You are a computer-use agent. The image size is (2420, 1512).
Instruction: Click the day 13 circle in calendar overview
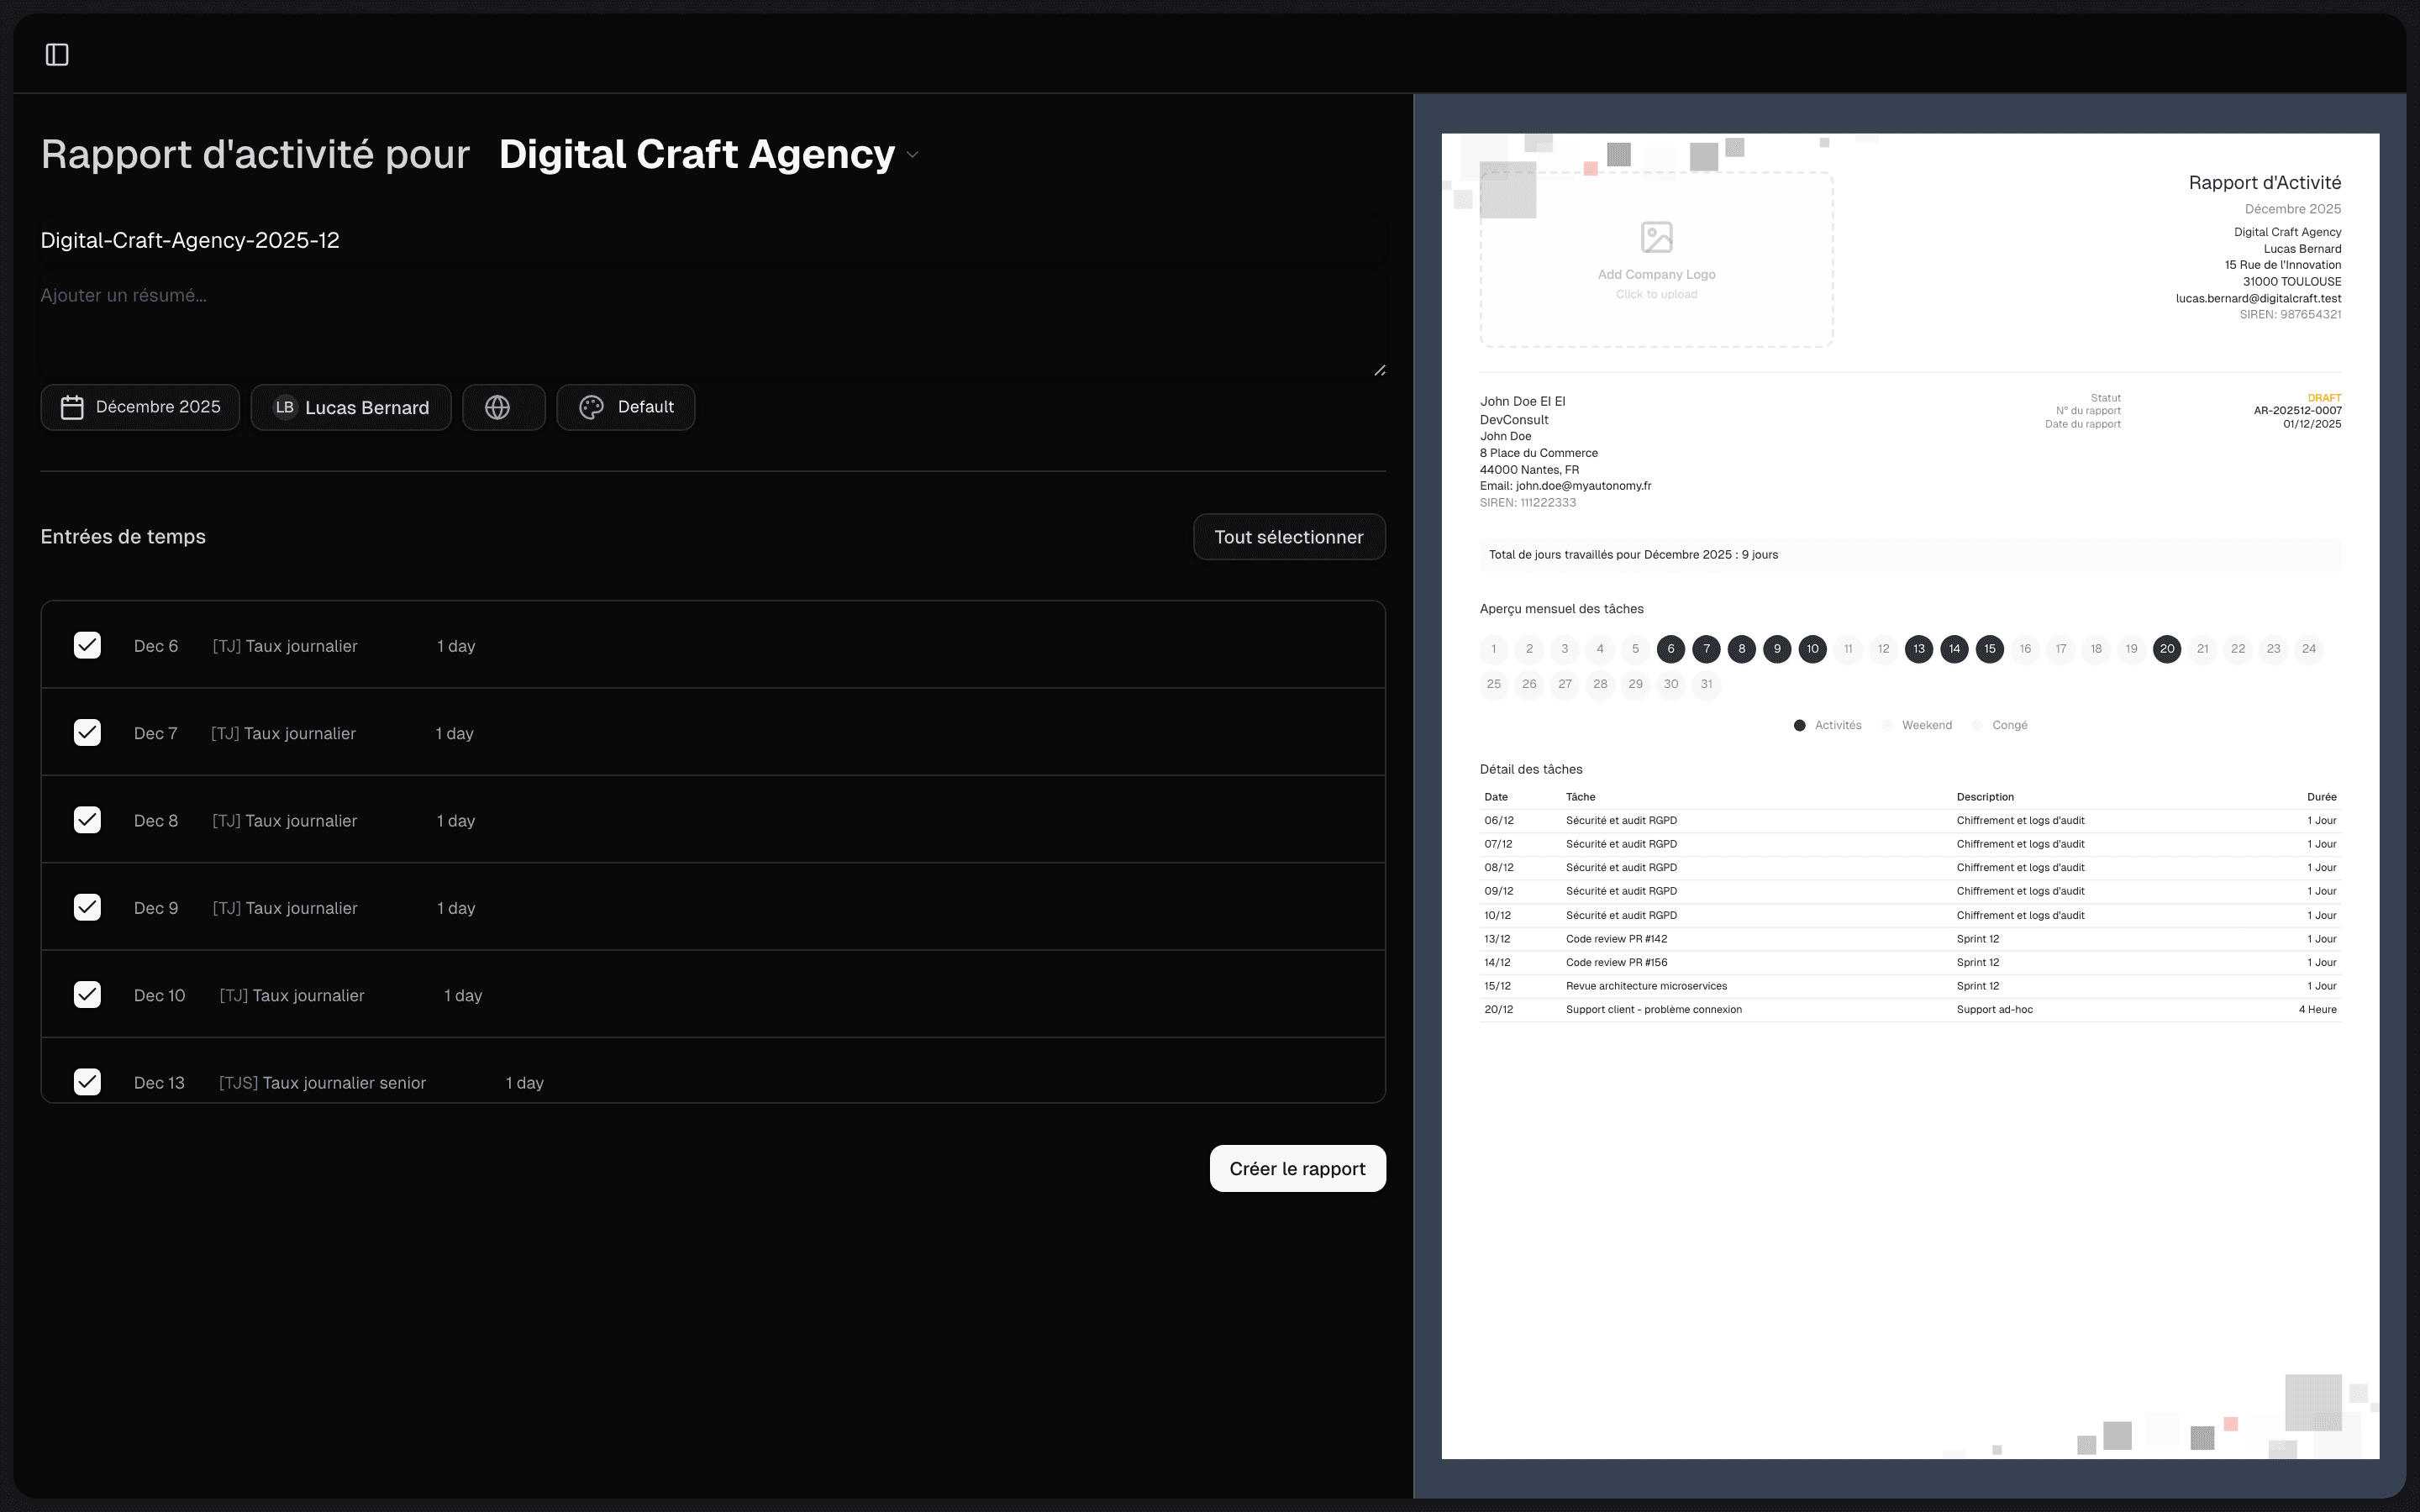[x=1918, y=649]
